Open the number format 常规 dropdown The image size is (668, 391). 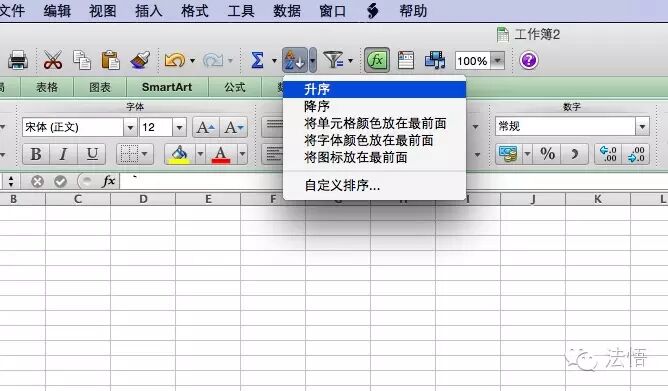[x=642, y=126]
